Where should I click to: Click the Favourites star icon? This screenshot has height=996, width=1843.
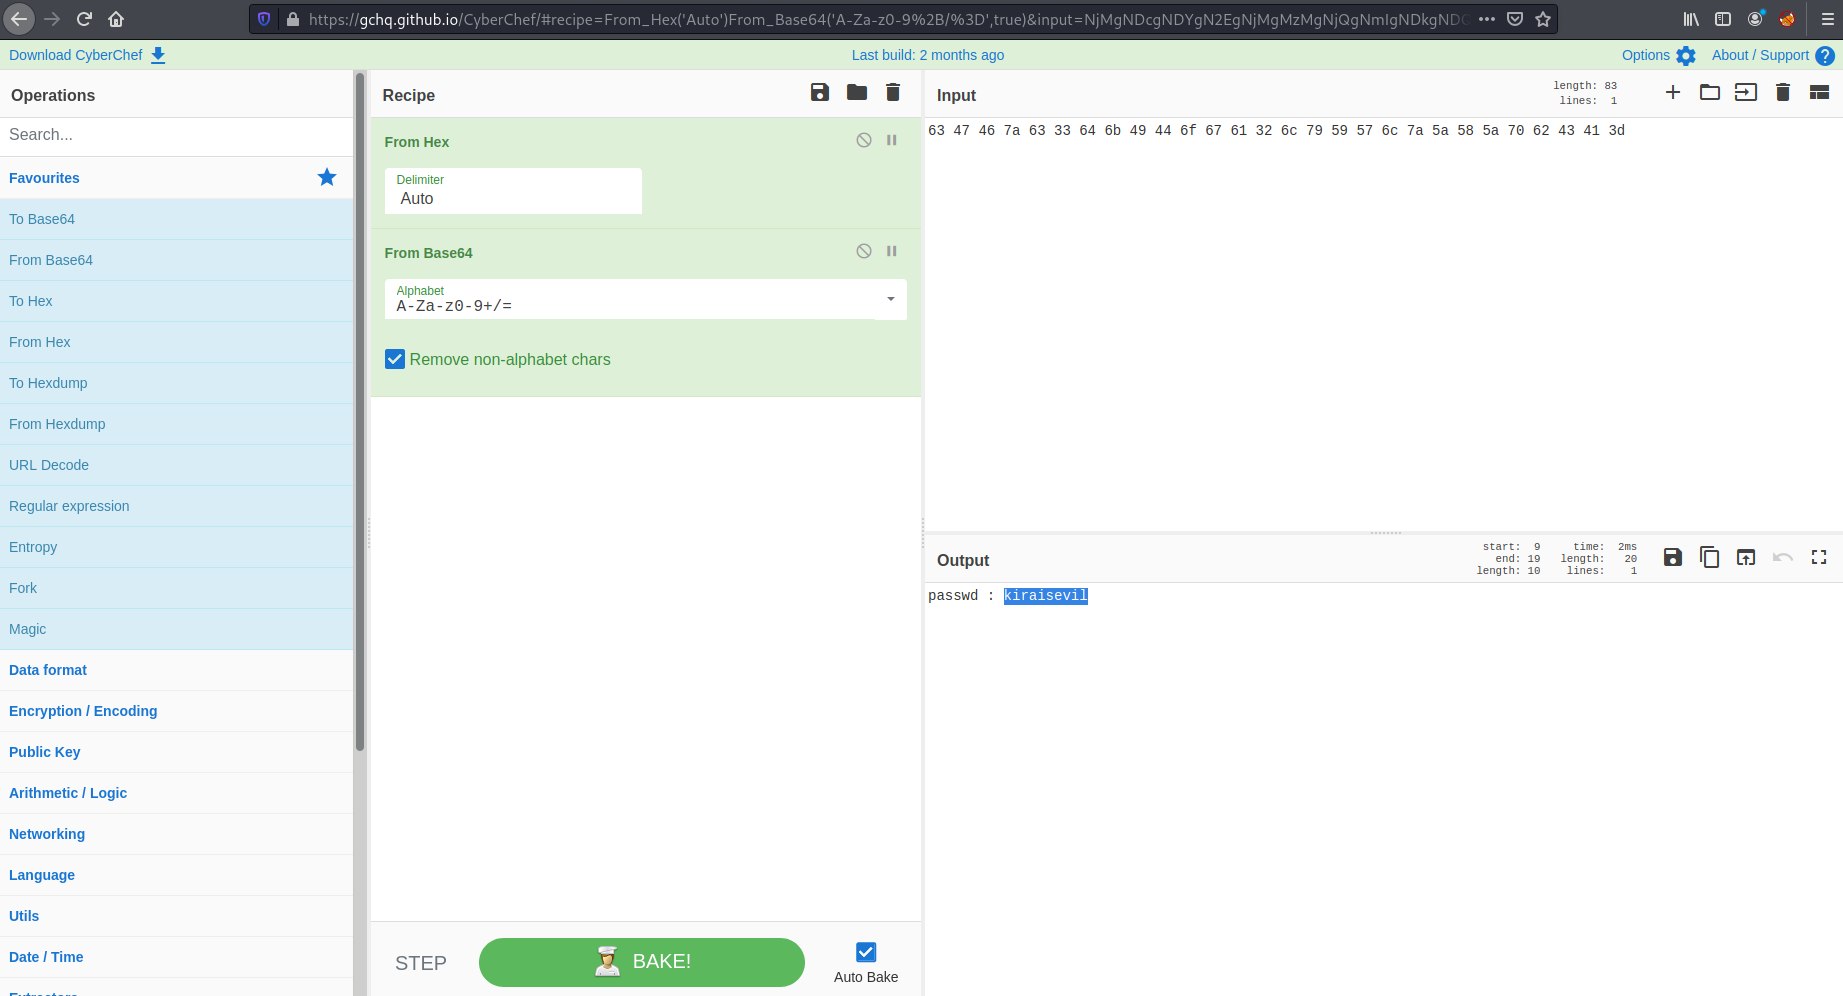(327, 177)
